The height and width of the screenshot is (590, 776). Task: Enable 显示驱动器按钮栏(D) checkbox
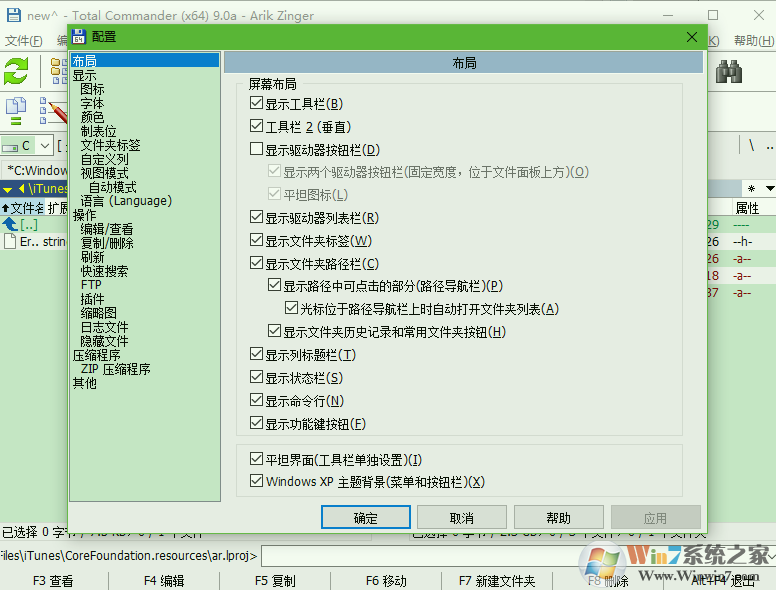[x=256, y=149]
